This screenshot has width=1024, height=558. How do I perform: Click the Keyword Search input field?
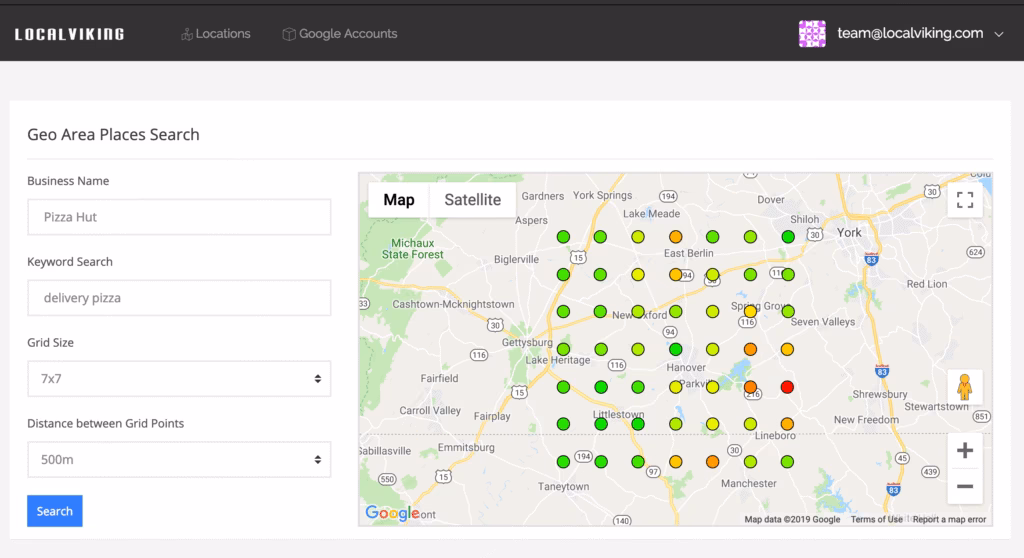178,298
